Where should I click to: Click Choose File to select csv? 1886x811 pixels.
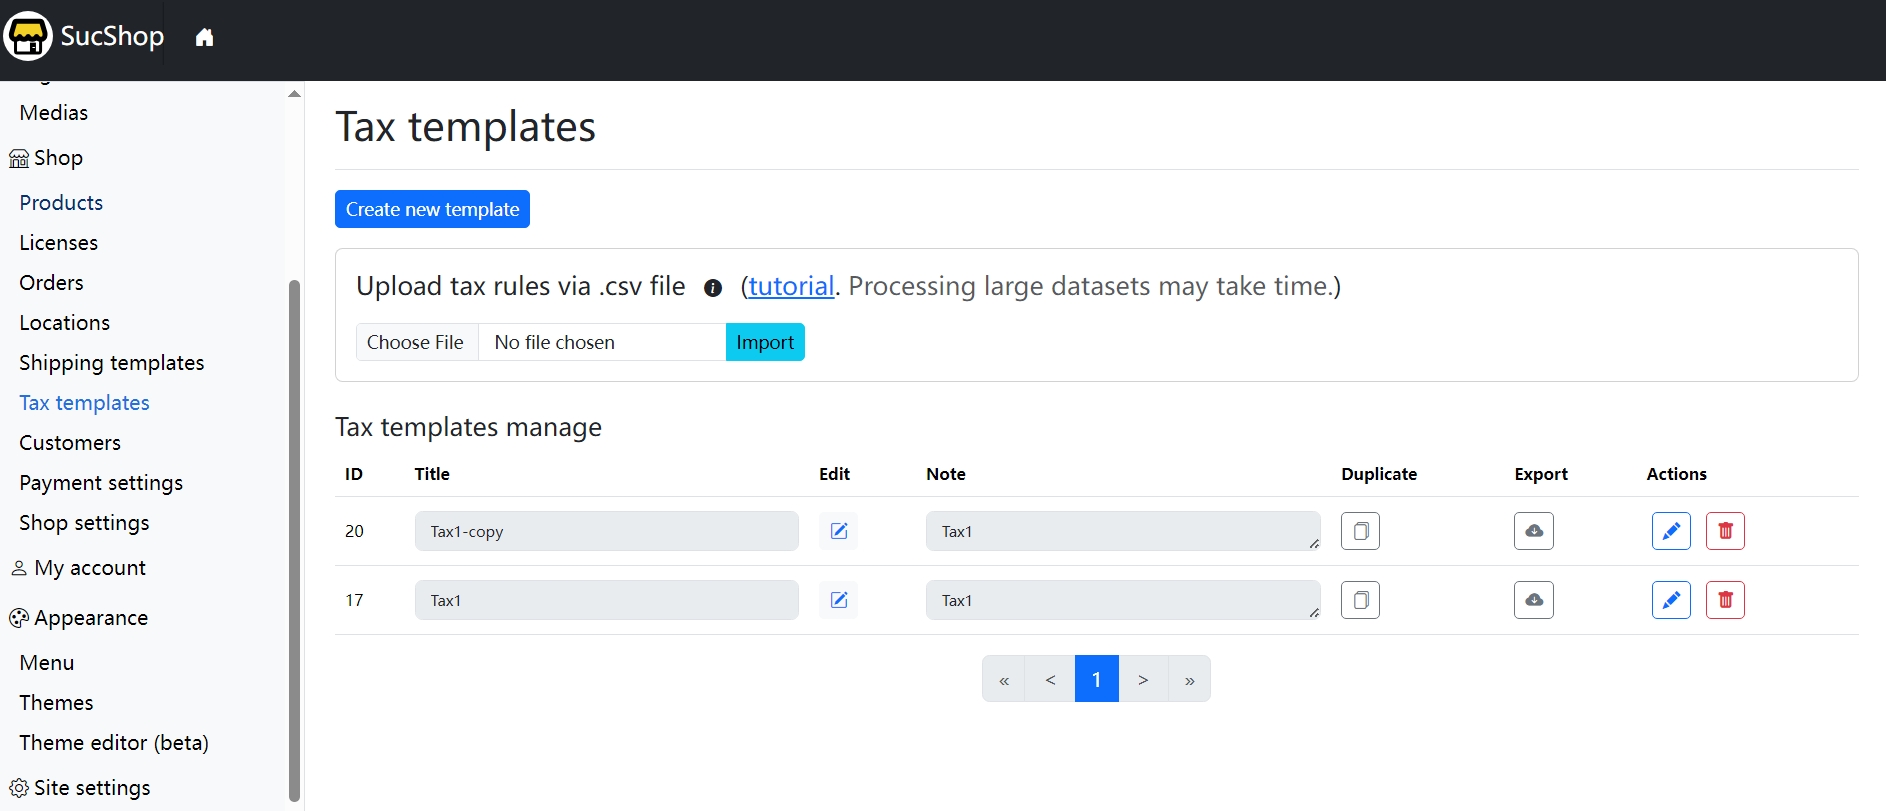tap(416, 342)
